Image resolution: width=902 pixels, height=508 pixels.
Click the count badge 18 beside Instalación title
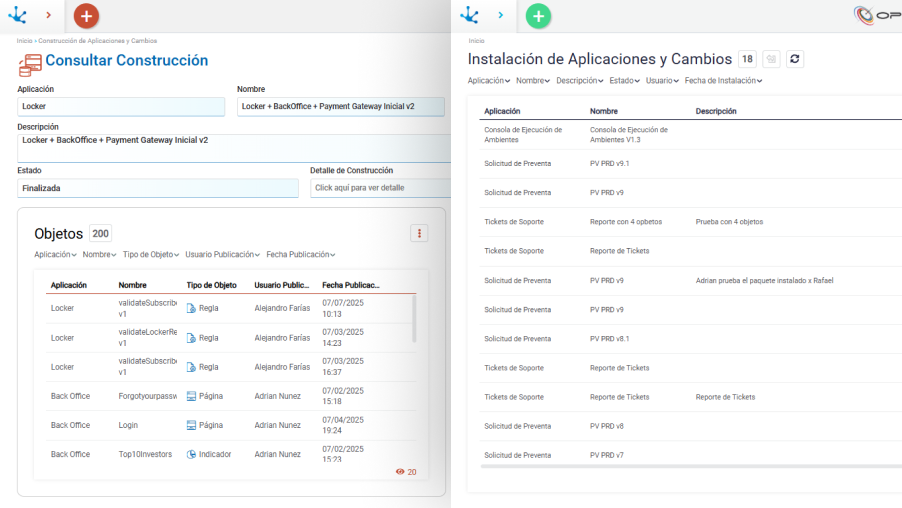tap(747, 59)
